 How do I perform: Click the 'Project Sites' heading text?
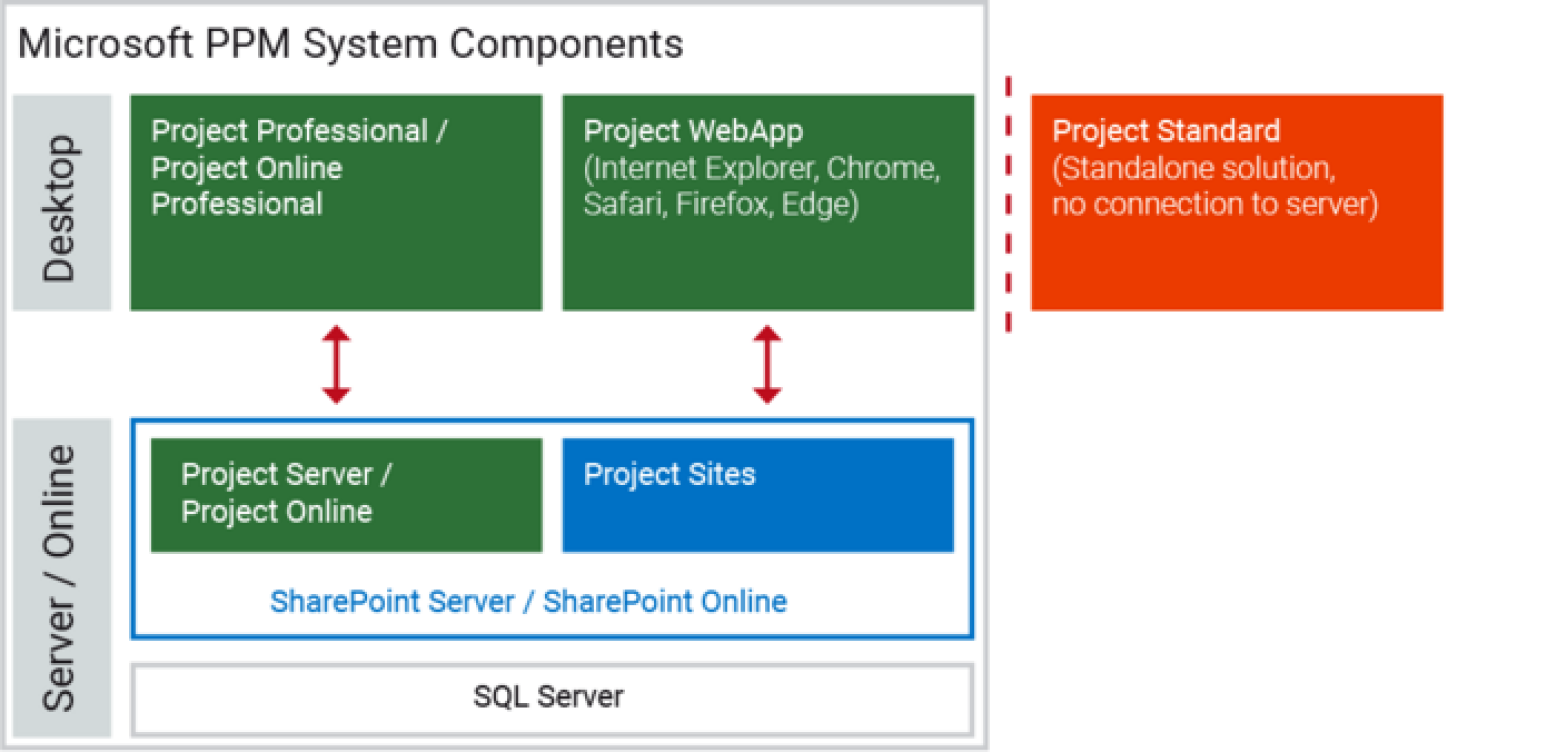click(x=669, y=473)
